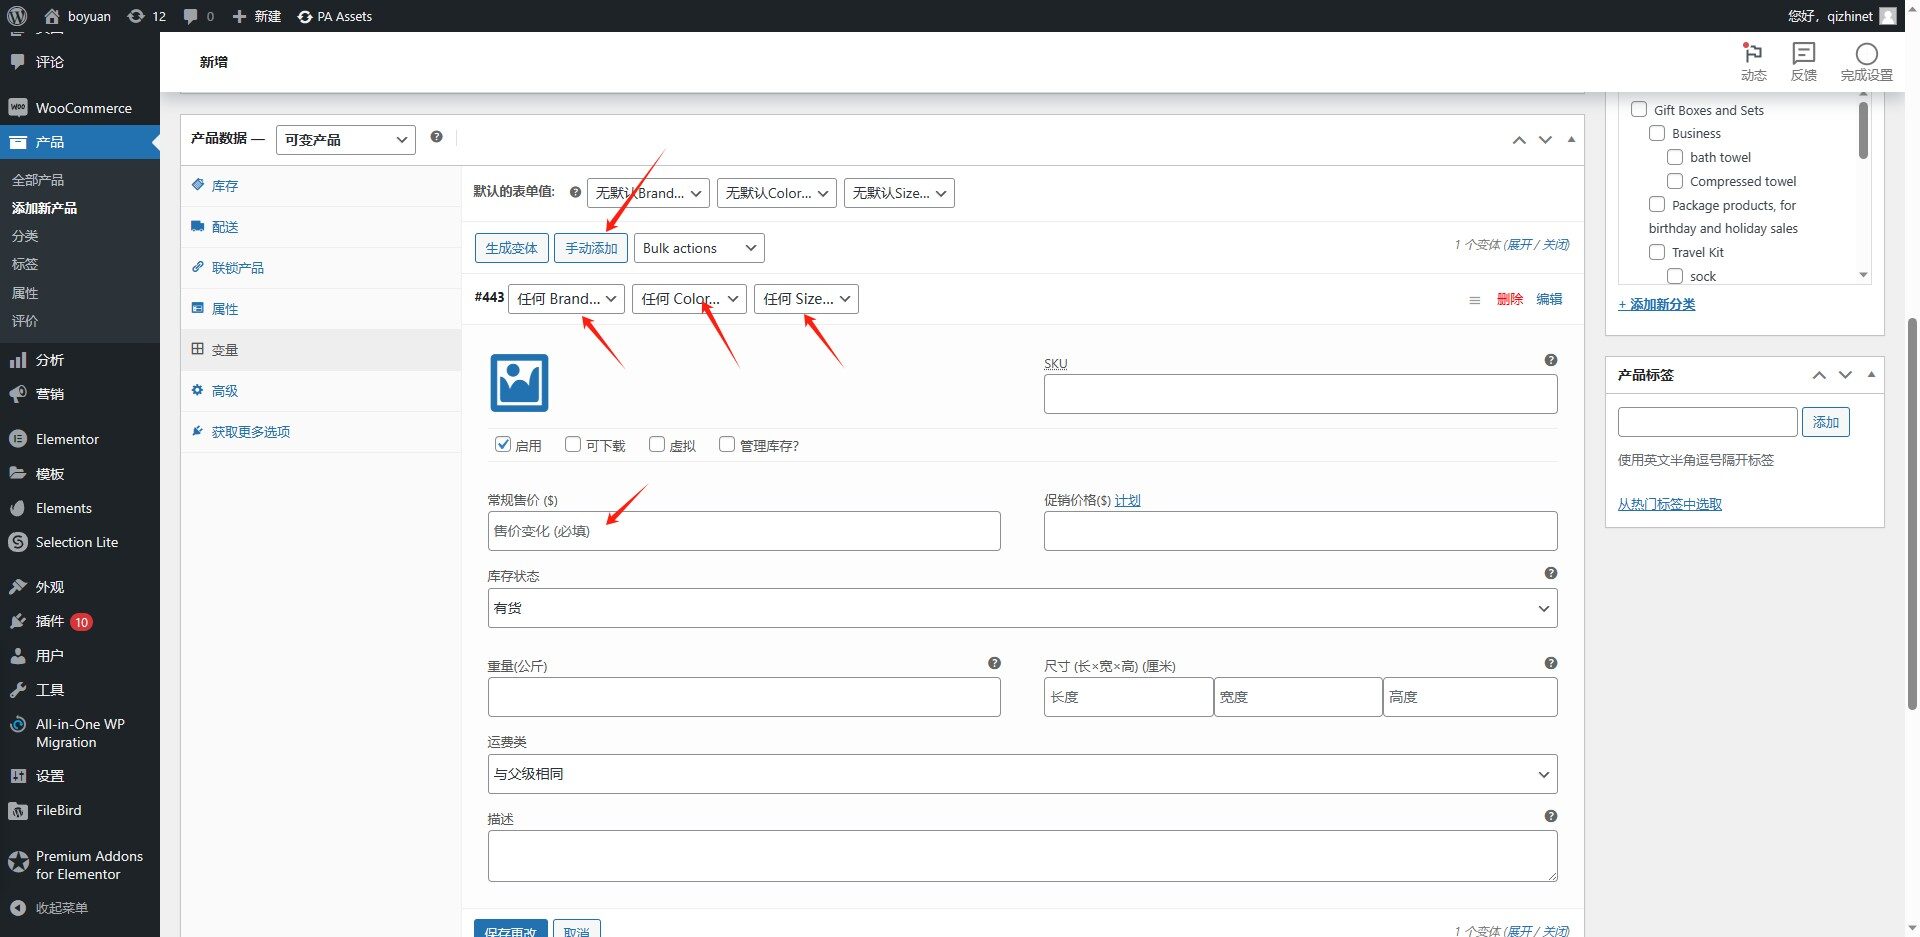
Task: Enable the 可下载 downloadable checkbox
Action: click(573, 444)
